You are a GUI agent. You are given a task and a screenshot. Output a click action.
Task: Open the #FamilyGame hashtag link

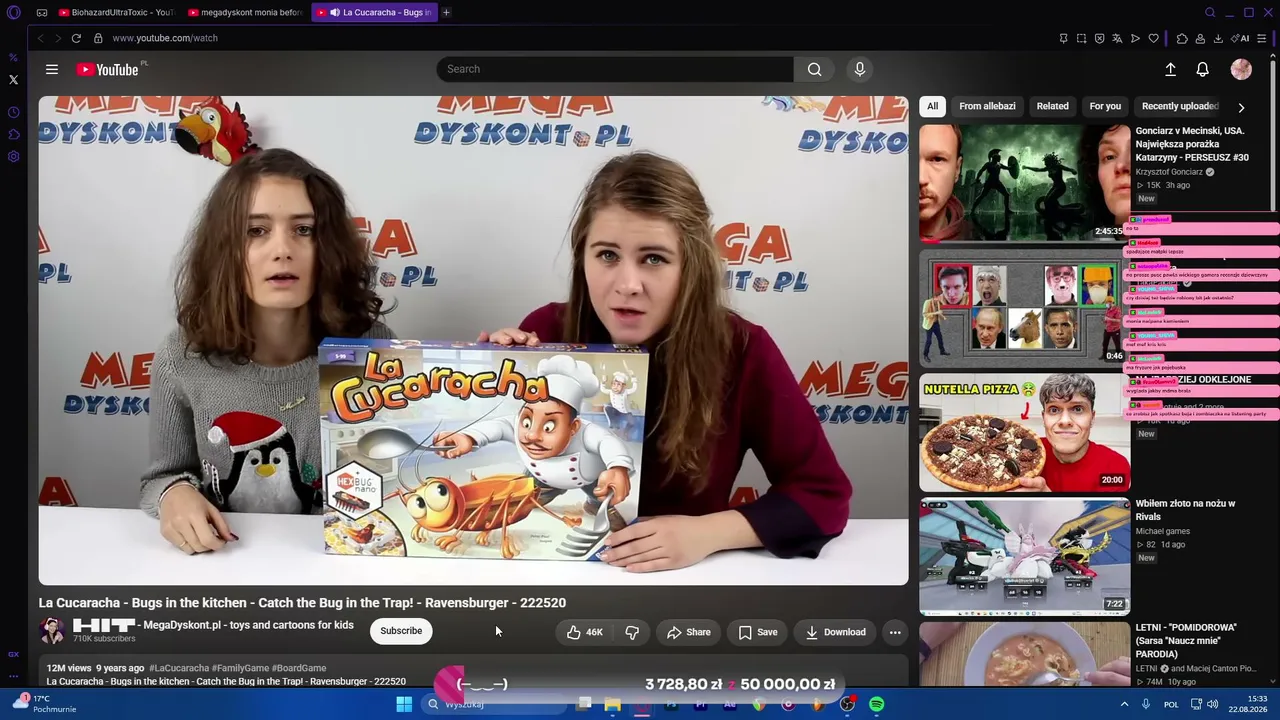[x=240, y=668]
